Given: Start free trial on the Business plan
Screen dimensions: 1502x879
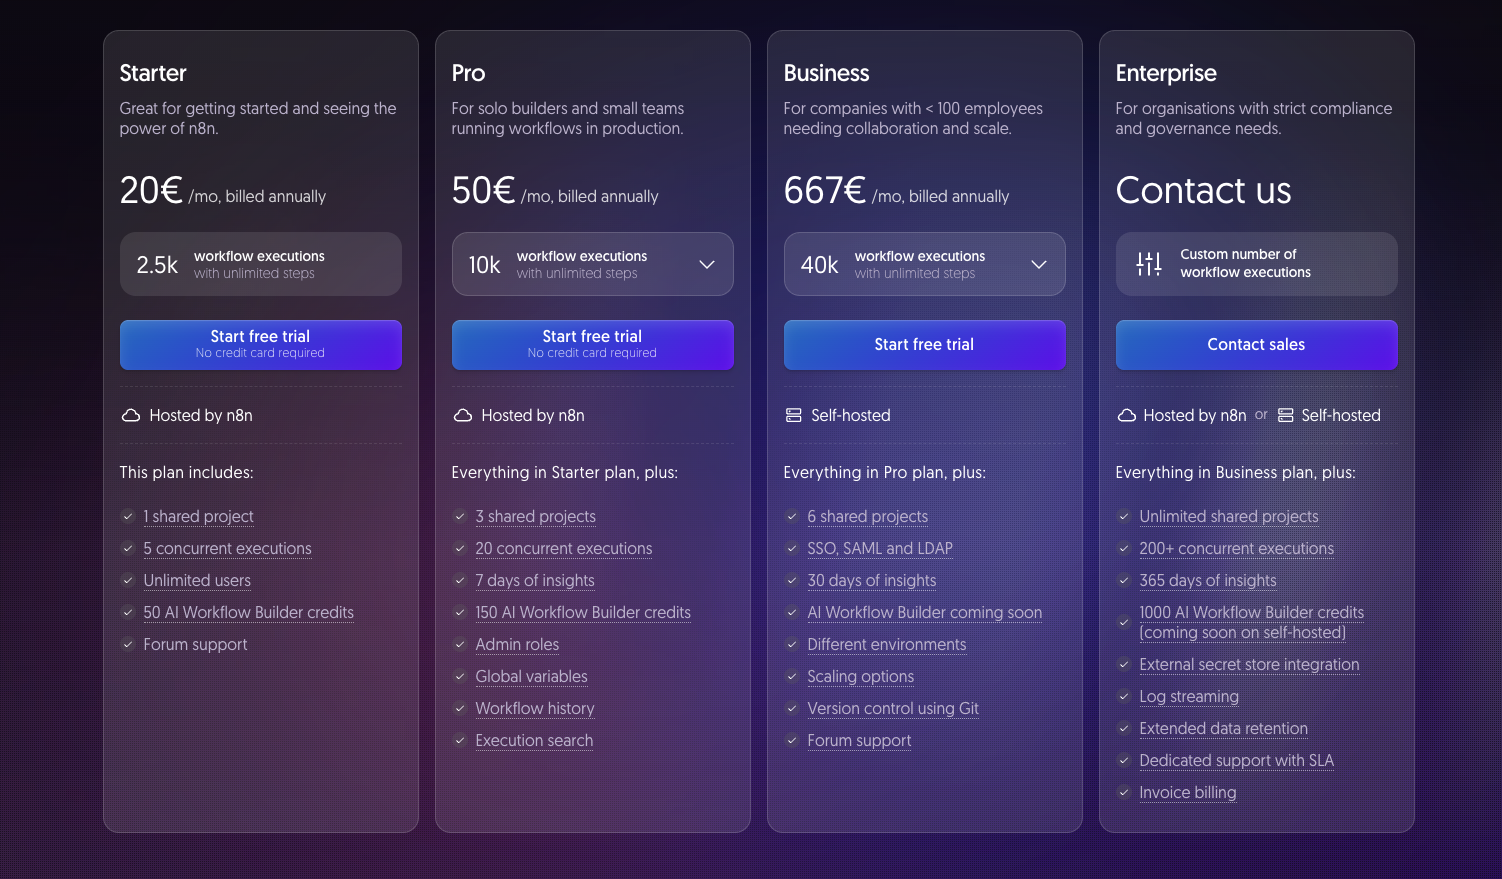Looking at the screenshot, I should click(924, 344).
